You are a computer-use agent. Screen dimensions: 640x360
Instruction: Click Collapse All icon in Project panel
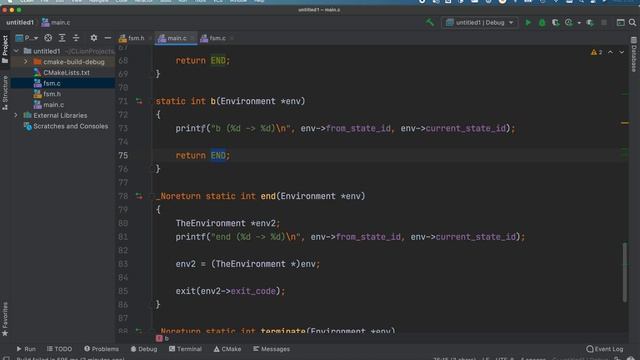click(x=76, y=38)
